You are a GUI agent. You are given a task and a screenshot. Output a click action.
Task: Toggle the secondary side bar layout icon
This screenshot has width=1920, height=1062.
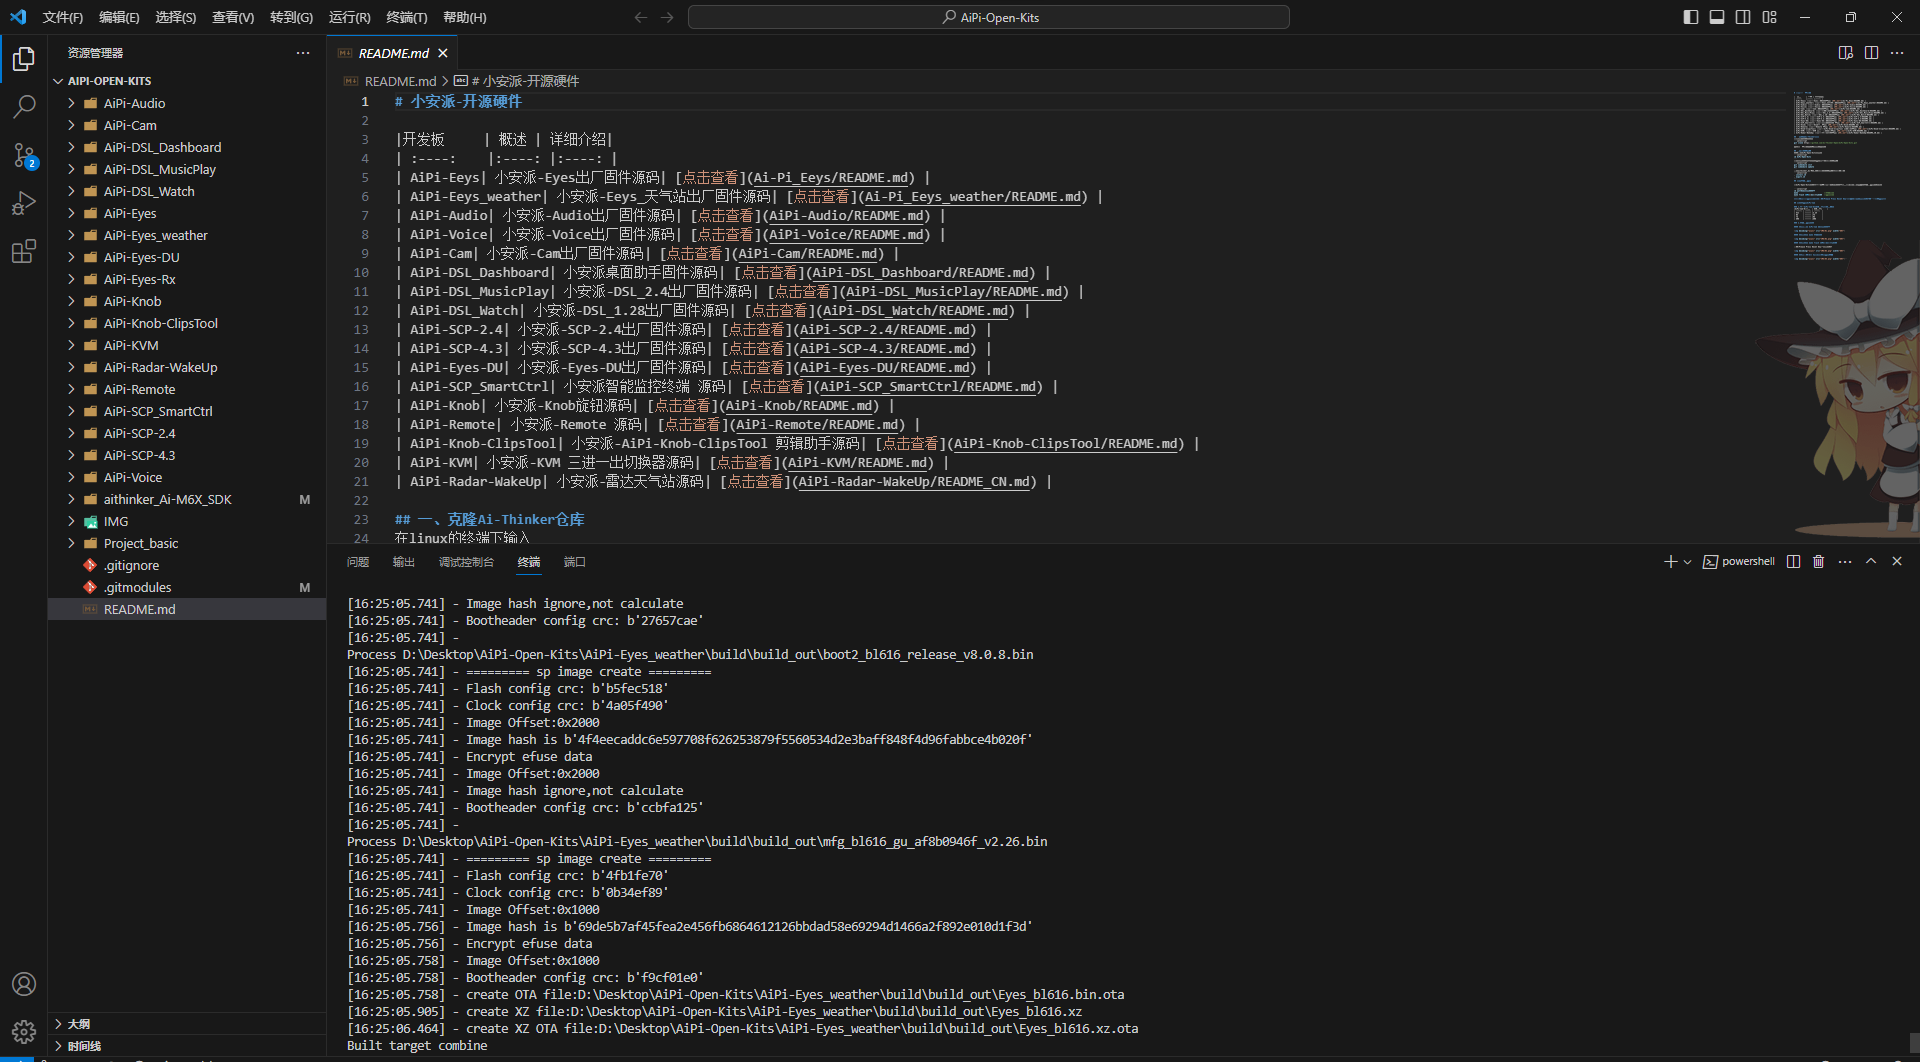(x=1743, y=17)
